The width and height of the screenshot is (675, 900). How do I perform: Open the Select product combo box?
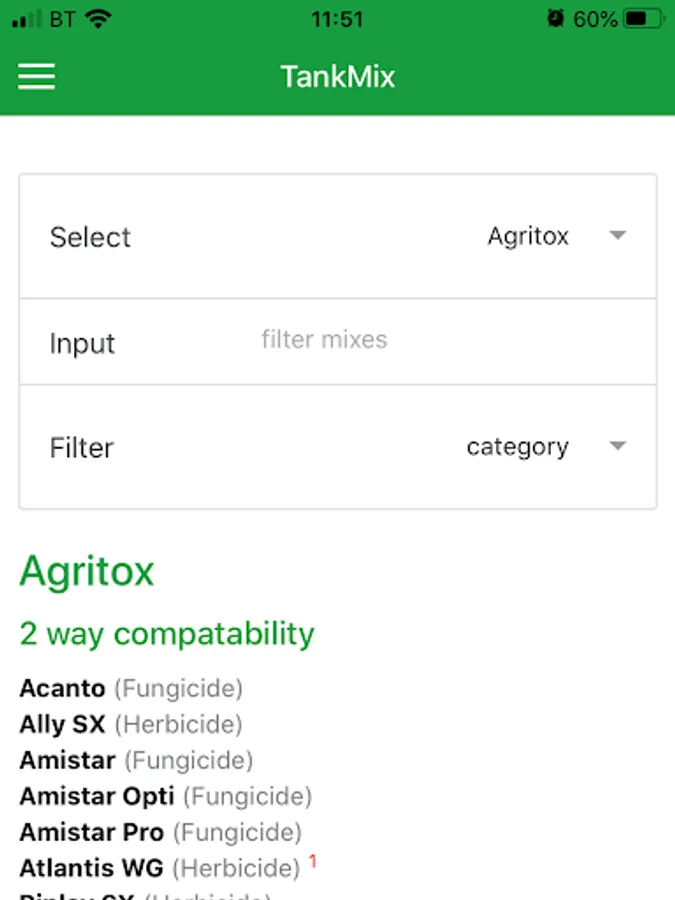click(338, 237)
